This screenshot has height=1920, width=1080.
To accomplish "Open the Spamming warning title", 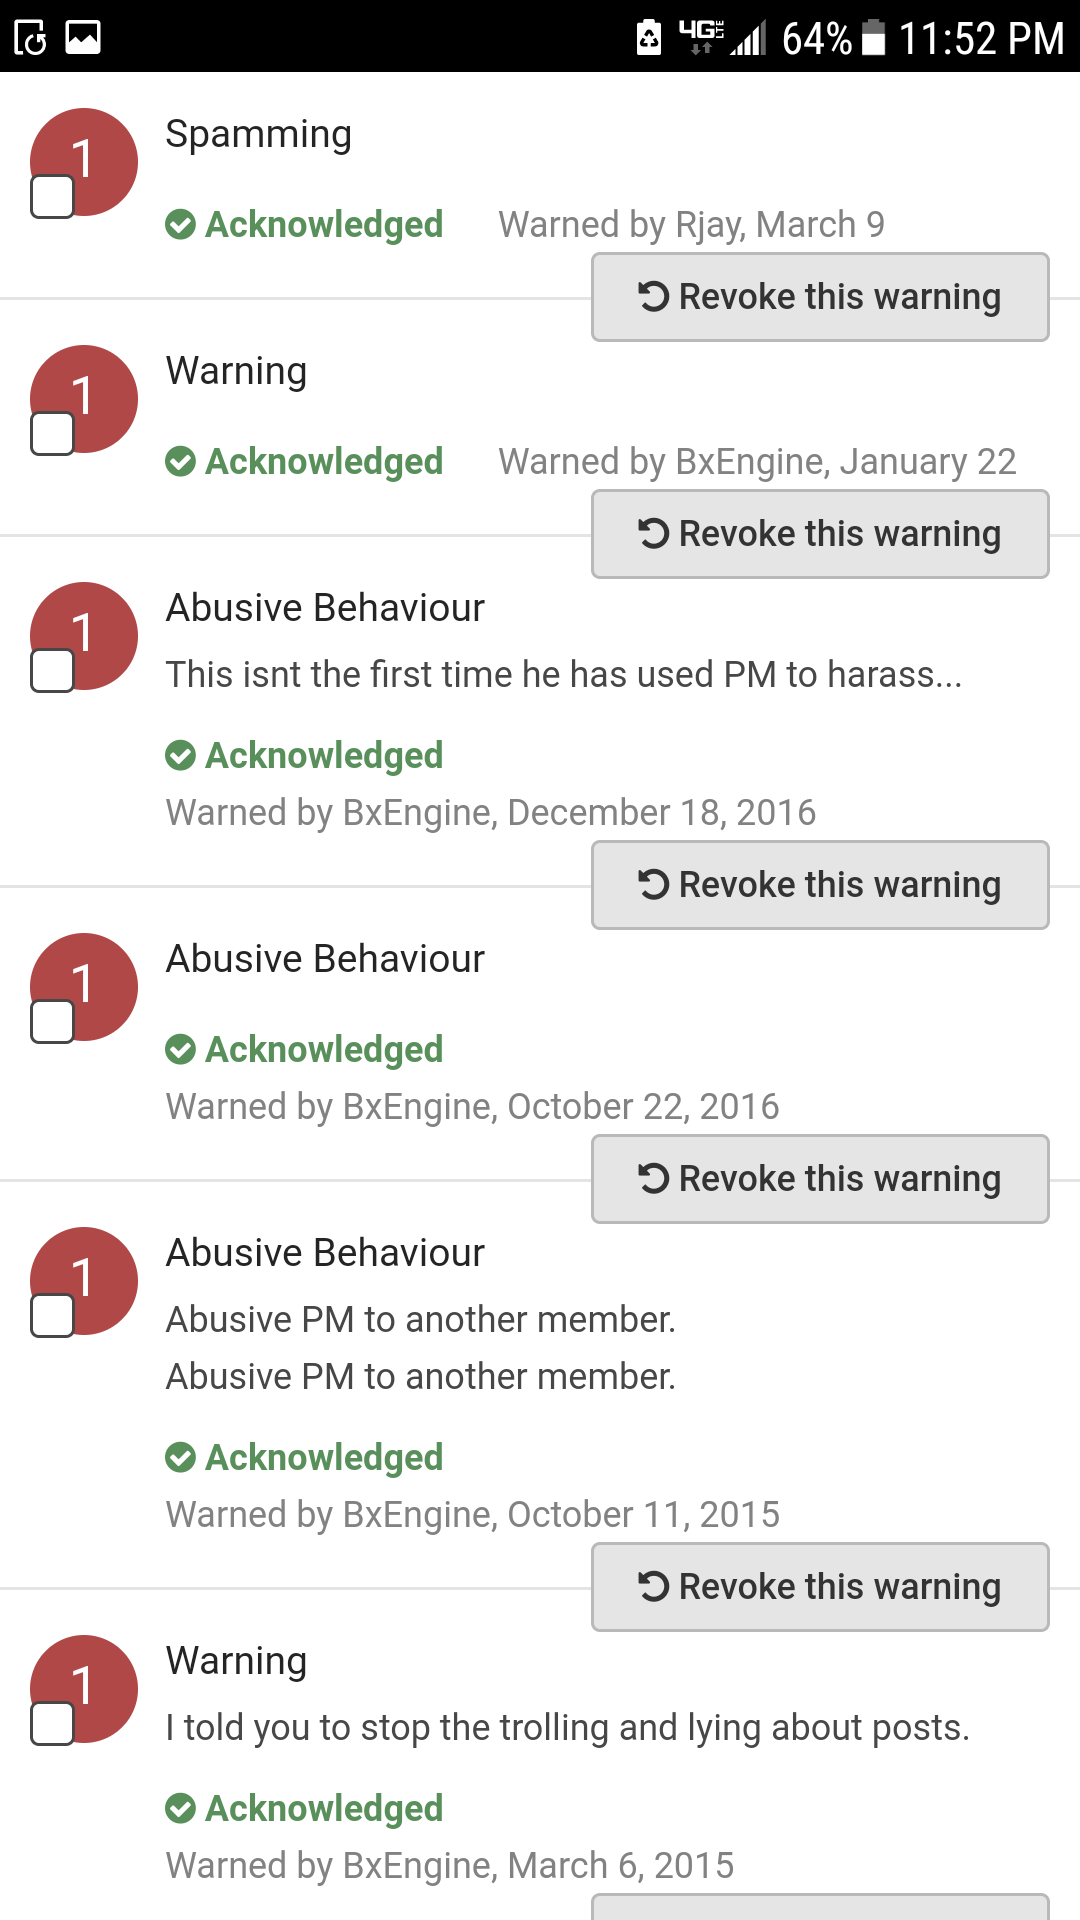I will tap(259, 134).
